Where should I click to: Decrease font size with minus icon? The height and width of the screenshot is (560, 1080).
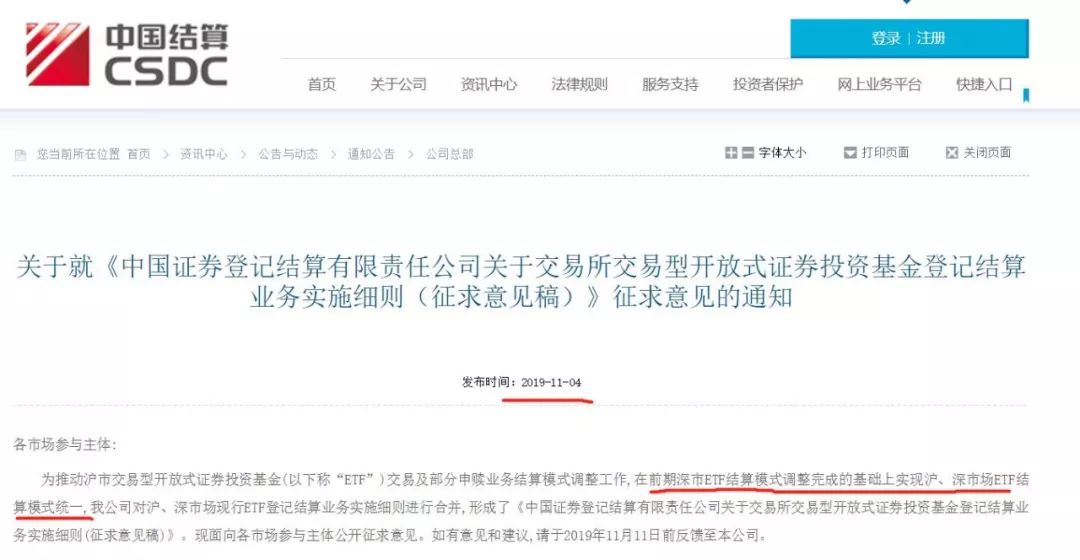click(747, 152)
